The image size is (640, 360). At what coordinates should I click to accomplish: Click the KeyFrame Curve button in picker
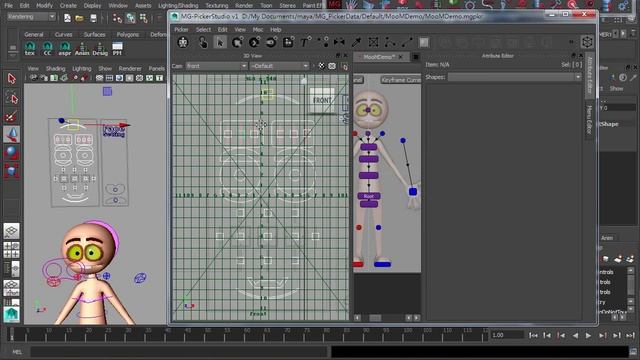(400, 80)
